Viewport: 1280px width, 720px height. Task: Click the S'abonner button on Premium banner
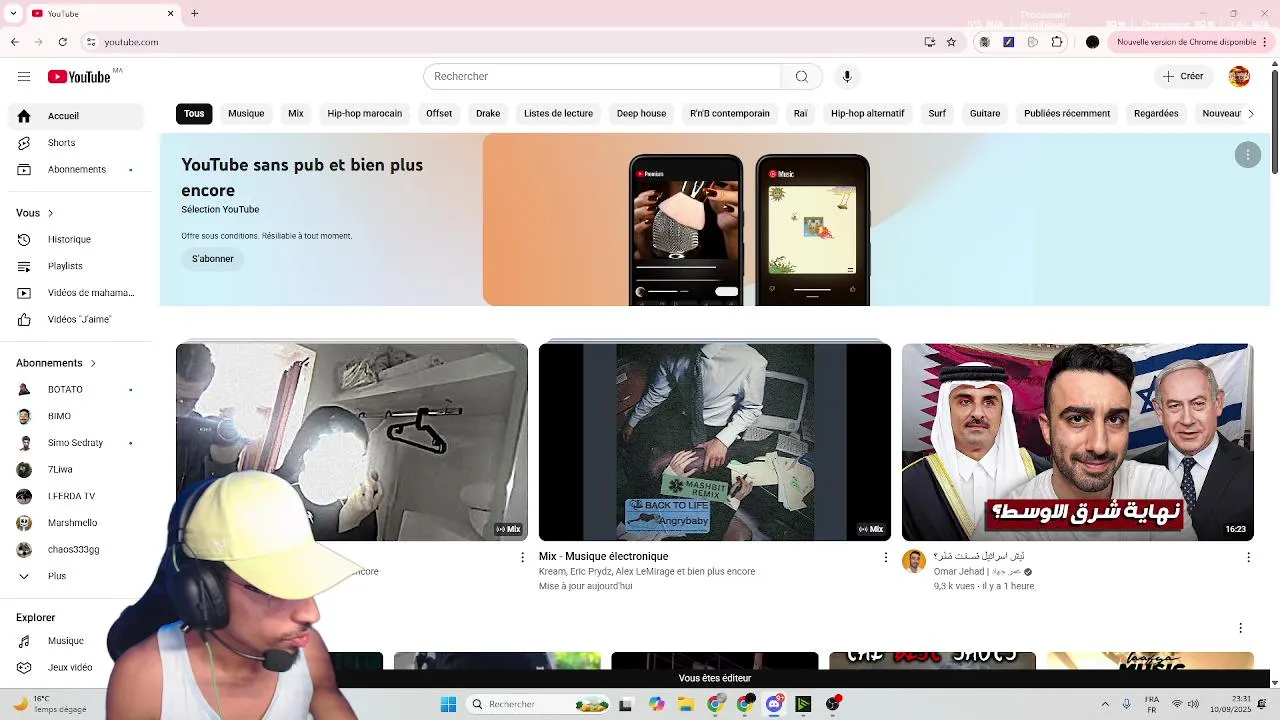(x=213, y=259)
